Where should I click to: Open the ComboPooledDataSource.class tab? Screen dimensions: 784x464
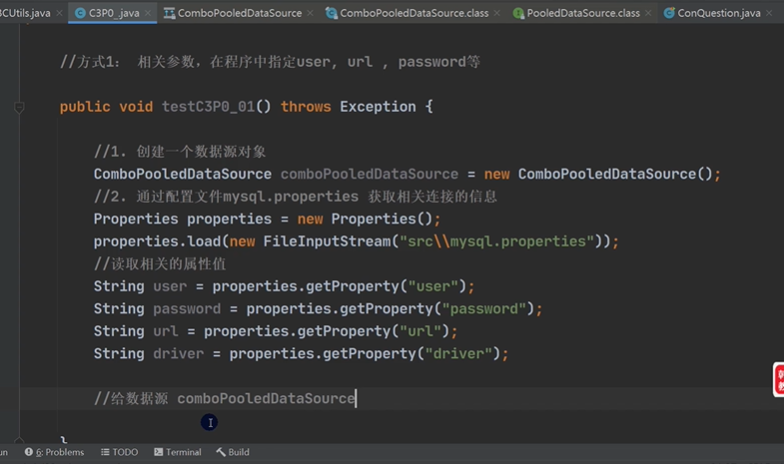pos(414,13)
